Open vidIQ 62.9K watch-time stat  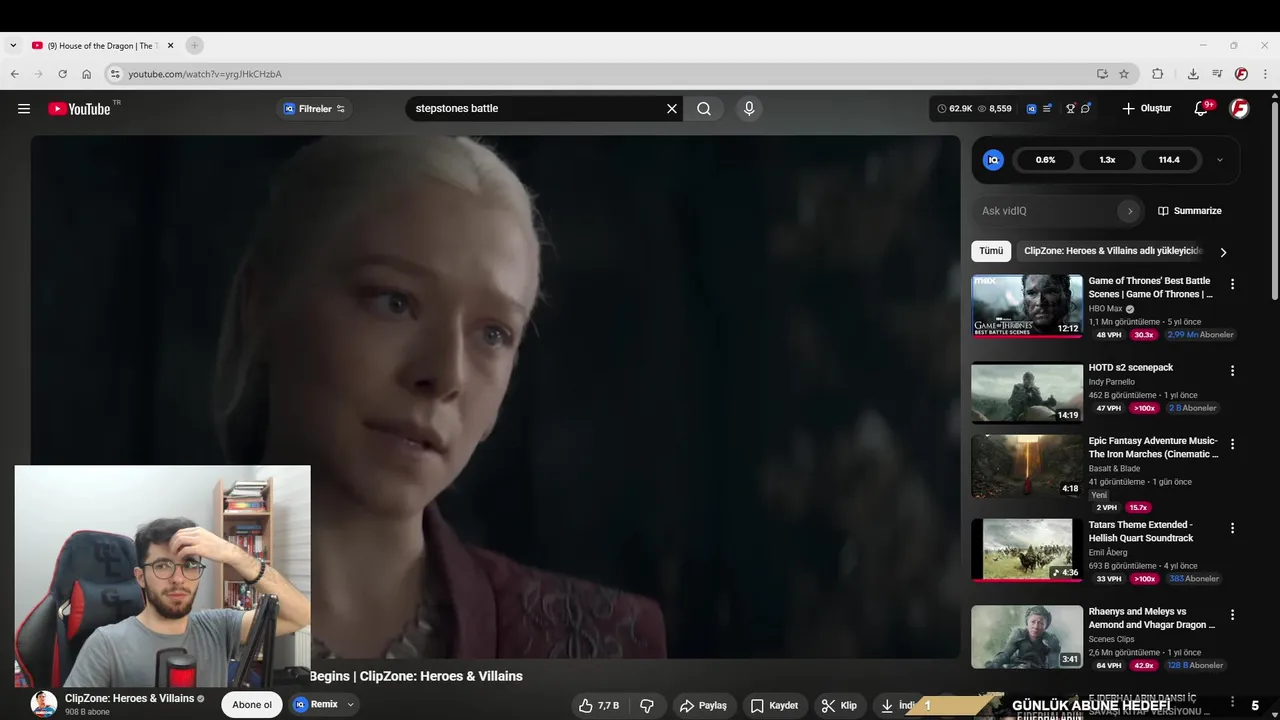pos(955,109)
